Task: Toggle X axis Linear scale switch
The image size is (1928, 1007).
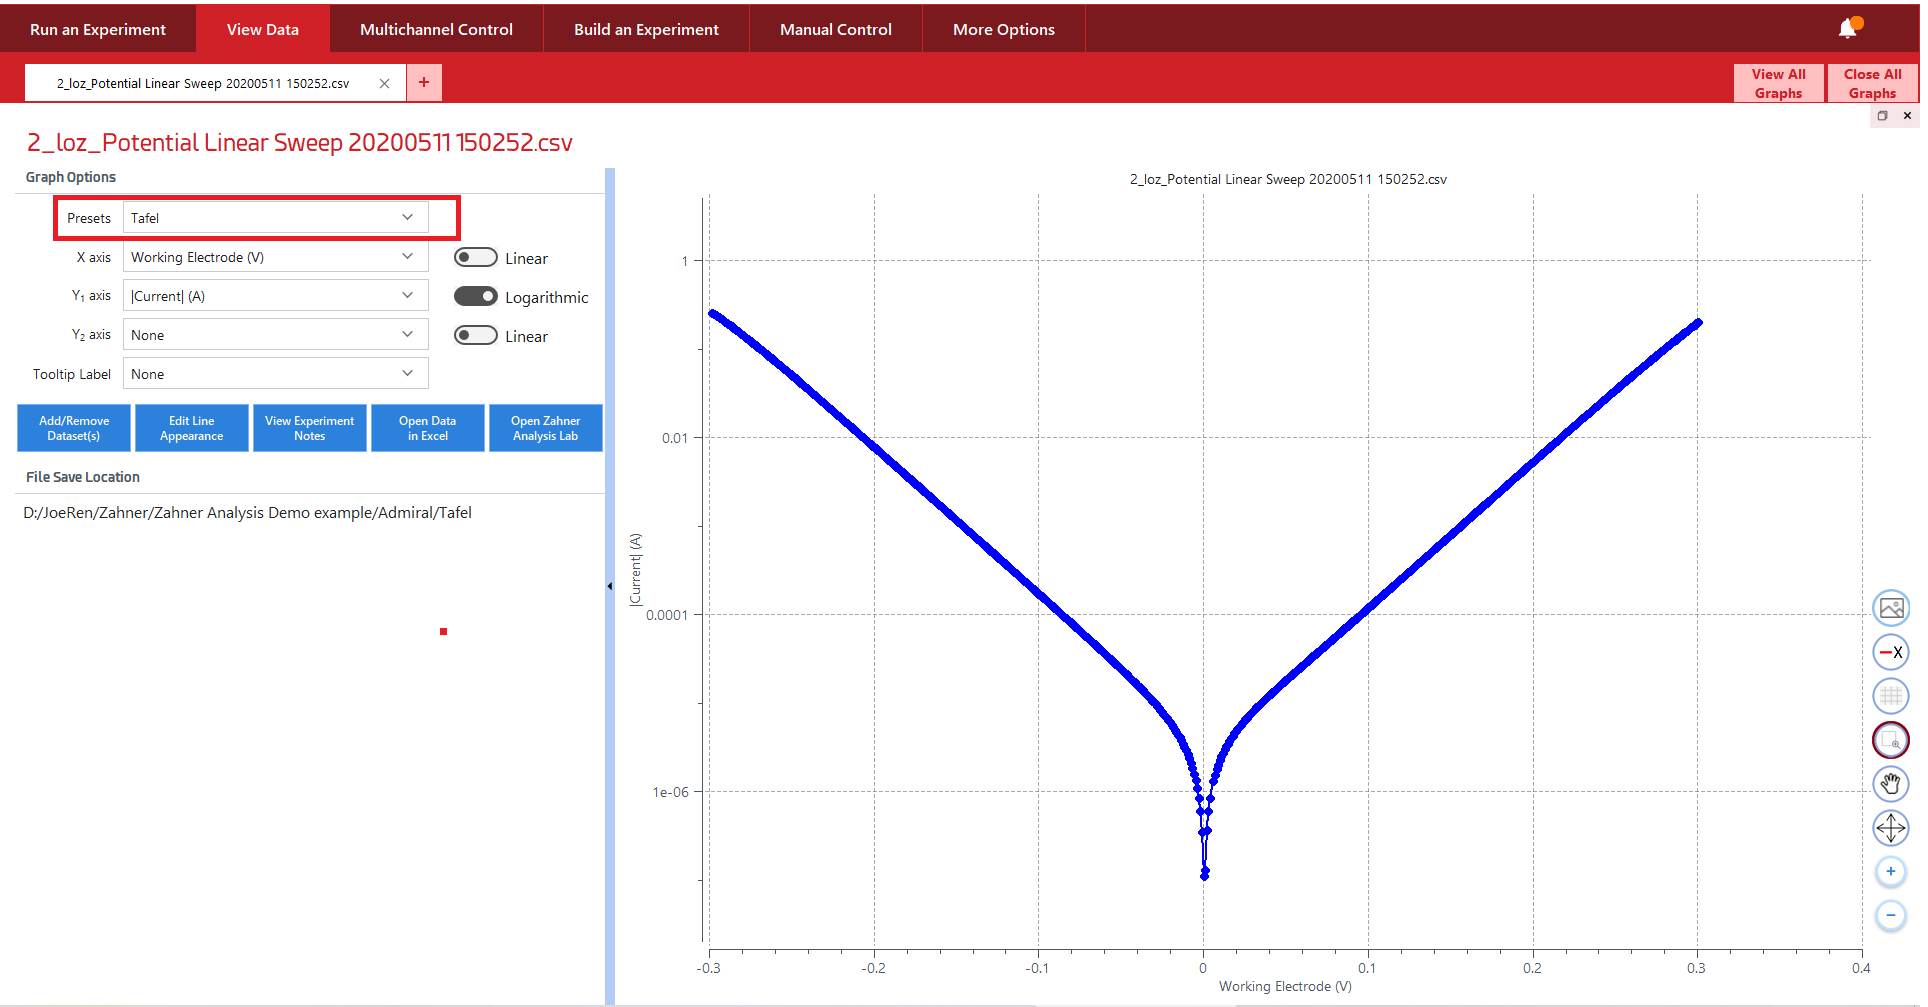Action: tap(476, 258)
